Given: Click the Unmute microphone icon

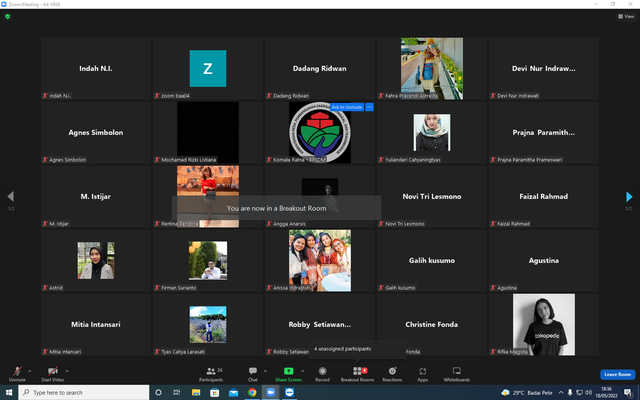Looking at the screenshot, I should (17, 371).
